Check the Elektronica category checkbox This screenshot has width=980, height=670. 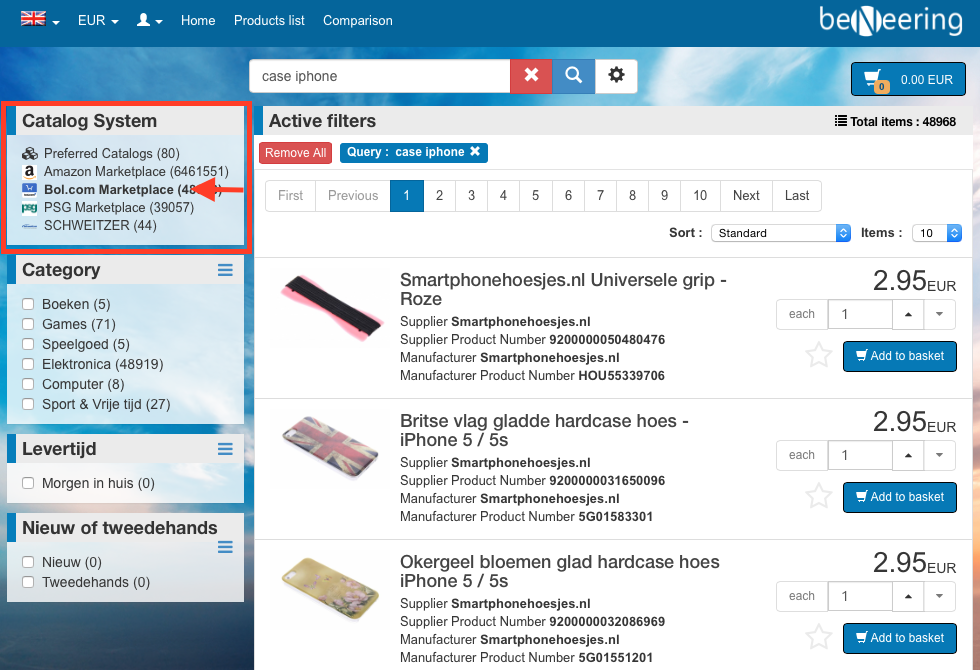(x=28, y=364)
